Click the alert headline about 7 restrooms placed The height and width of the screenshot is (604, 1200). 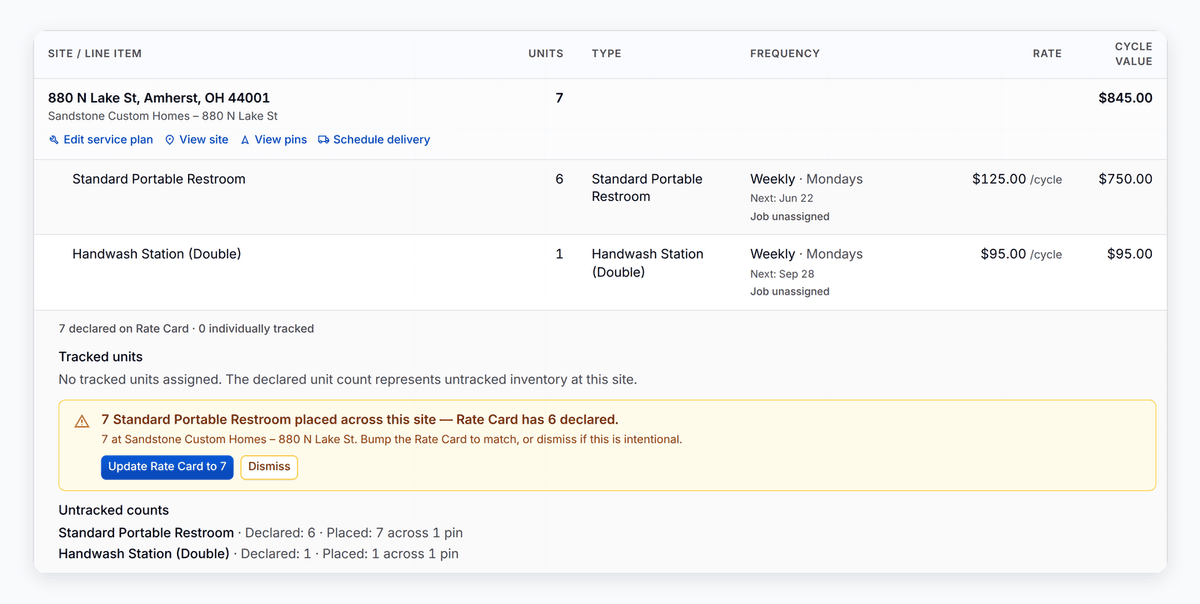(360, 420)
